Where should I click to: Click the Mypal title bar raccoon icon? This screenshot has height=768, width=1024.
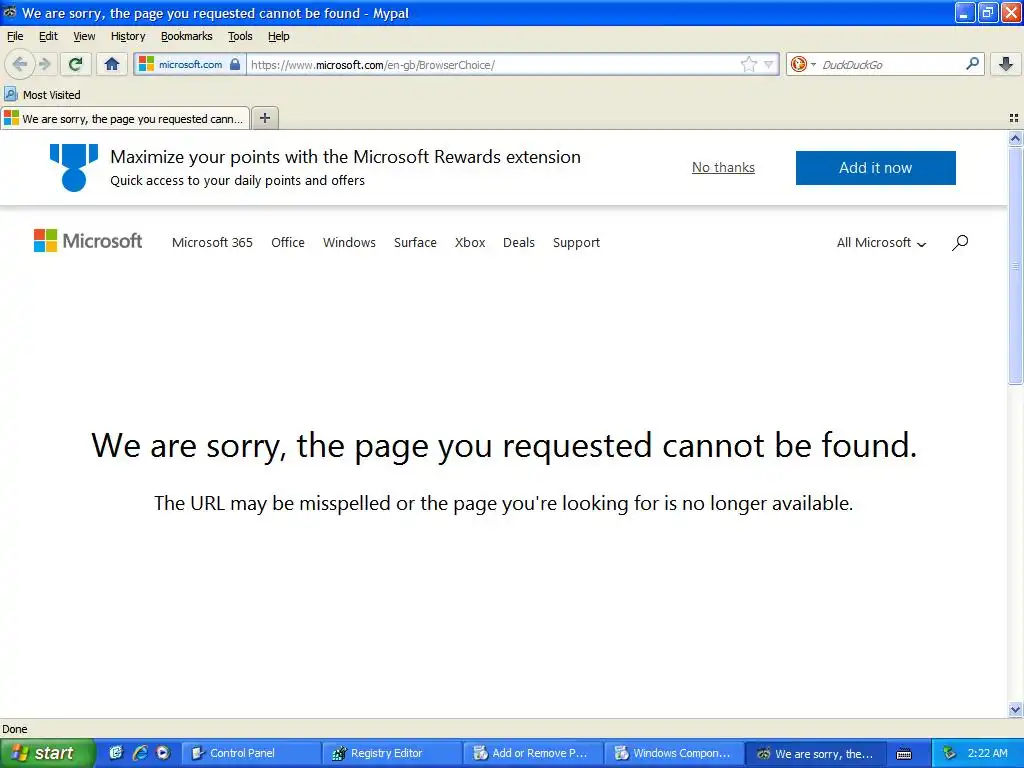tap(10, 12)
